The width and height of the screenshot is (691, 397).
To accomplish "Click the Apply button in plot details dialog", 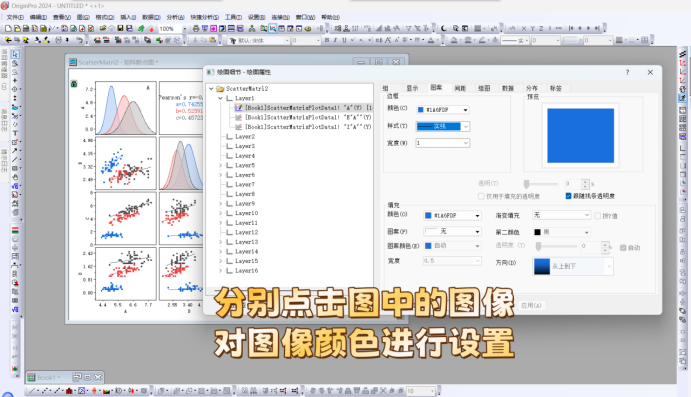I will click(x=531, y=305).
